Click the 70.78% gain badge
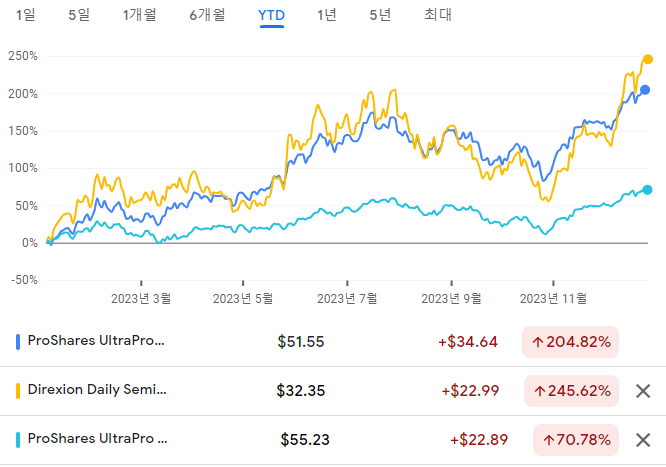The height and width of the screenshot is (467, 666). point(576,440)
